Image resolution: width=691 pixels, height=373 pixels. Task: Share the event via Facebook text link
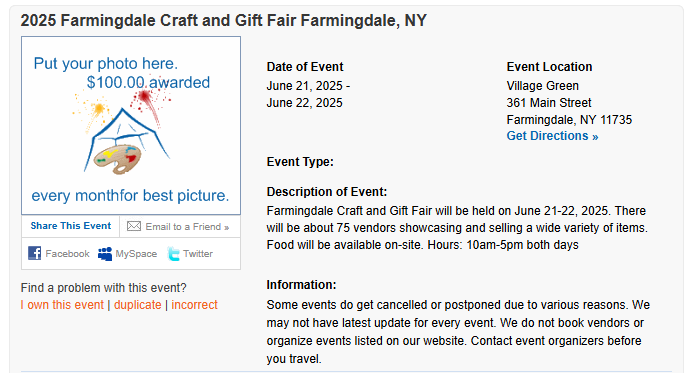[x=67, y=254]
